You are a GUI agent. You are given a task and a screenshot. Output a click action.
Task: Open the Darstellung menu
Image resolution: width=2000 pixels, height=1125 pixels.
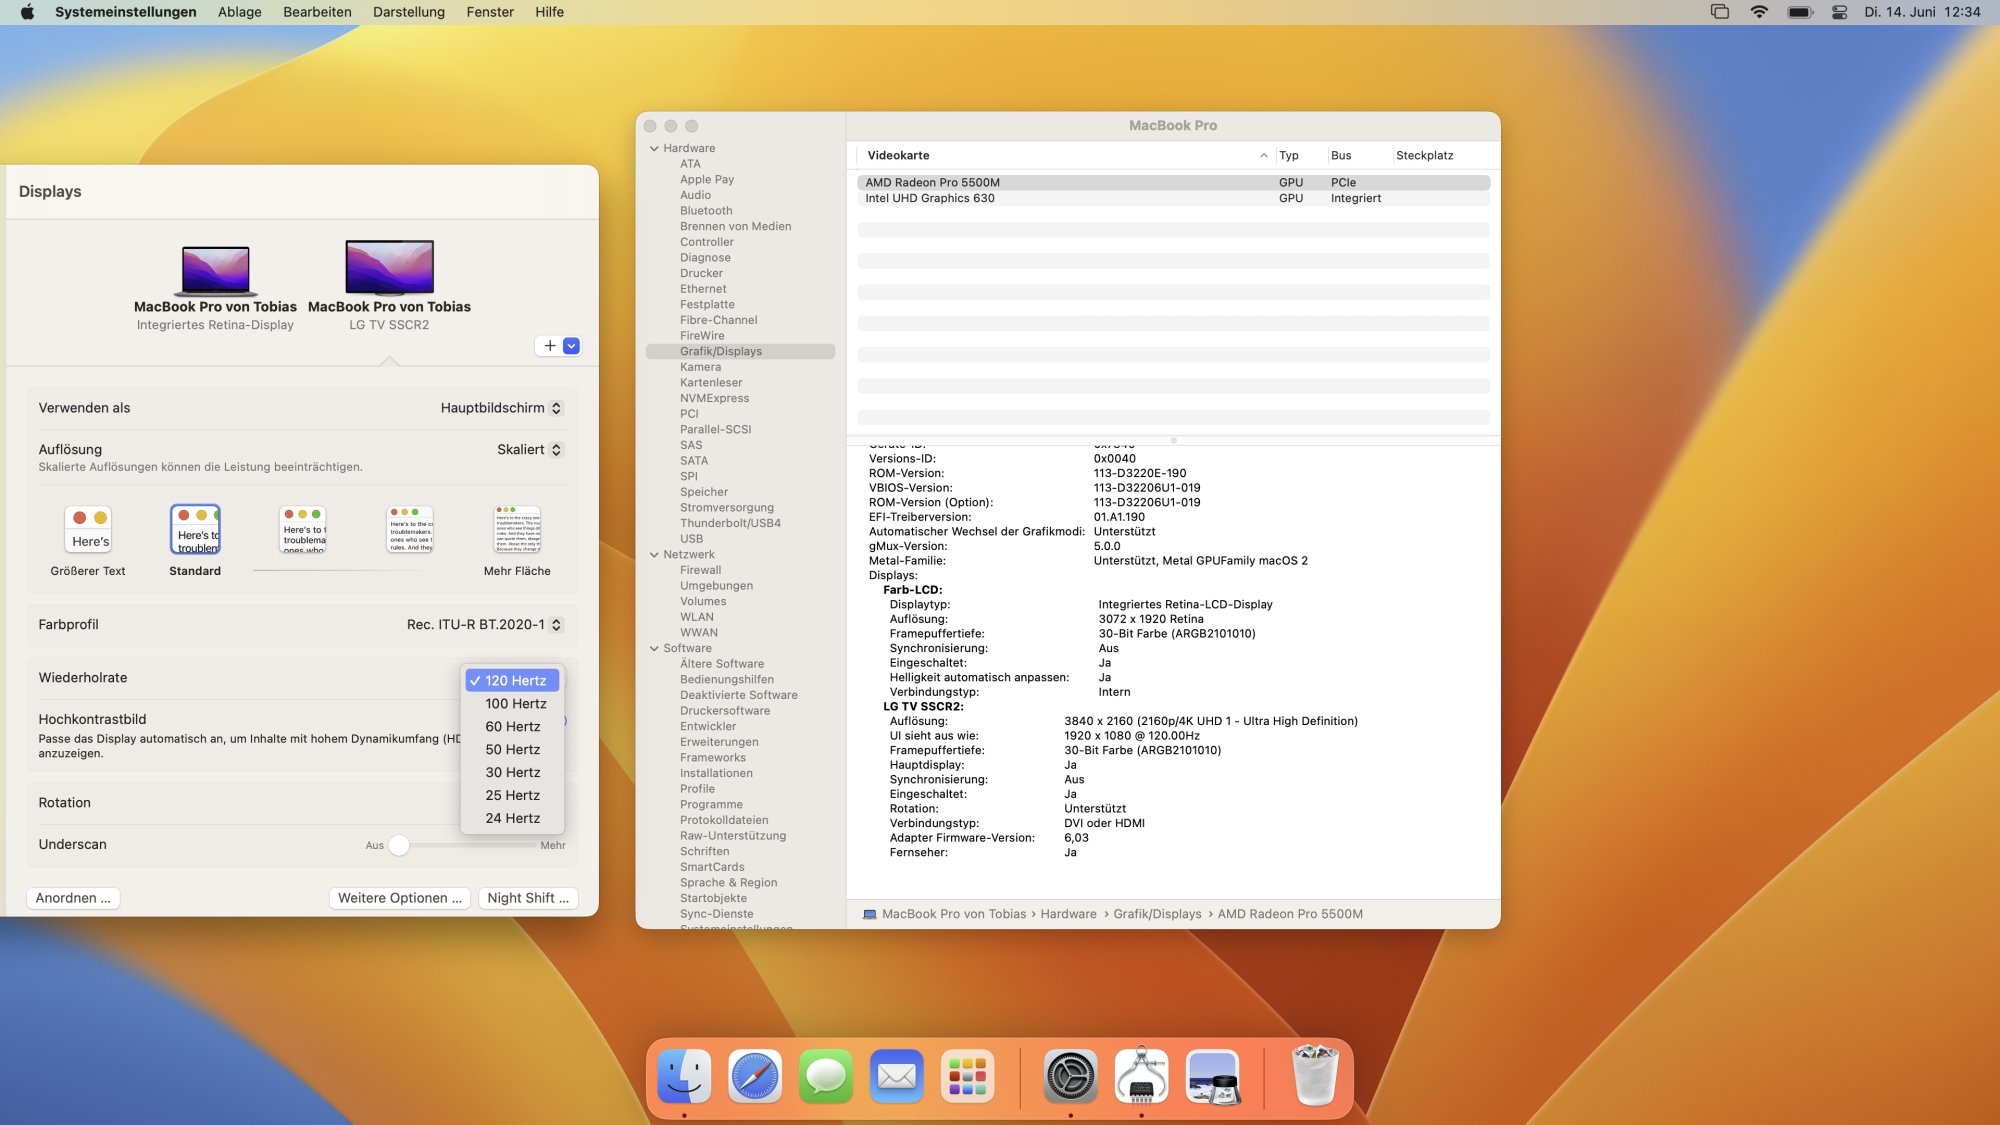(408, 12)
